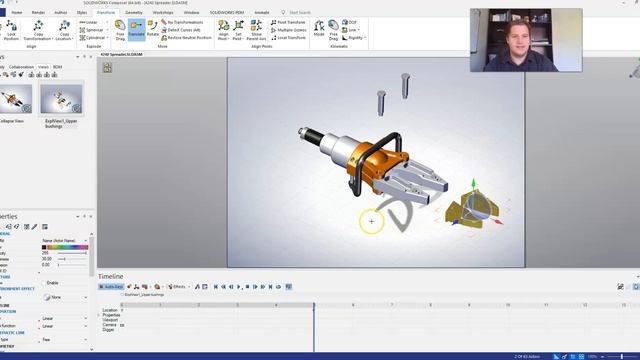This screenshot has height=360, width=640.
Task: Toggle the Auto-Keys button in Timeline
Action: pos(111,287)
